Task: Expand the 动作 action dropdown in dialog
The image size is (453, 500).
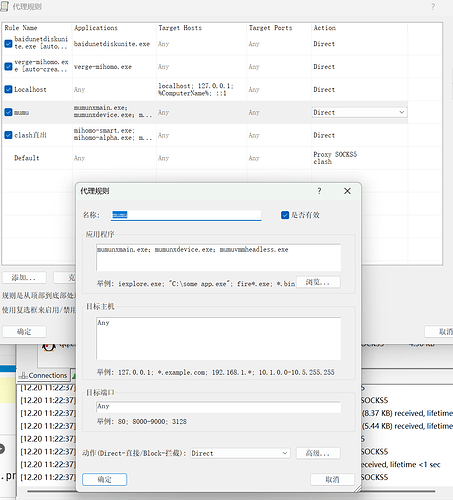Action: click(240, 453)
